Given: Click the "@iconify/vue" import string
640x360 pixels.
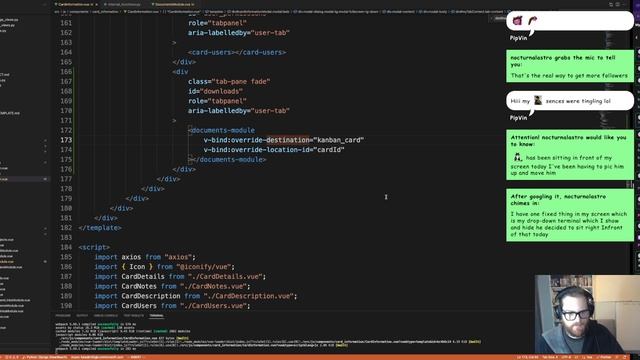Looking at the screenshot, I should (204, 267).
